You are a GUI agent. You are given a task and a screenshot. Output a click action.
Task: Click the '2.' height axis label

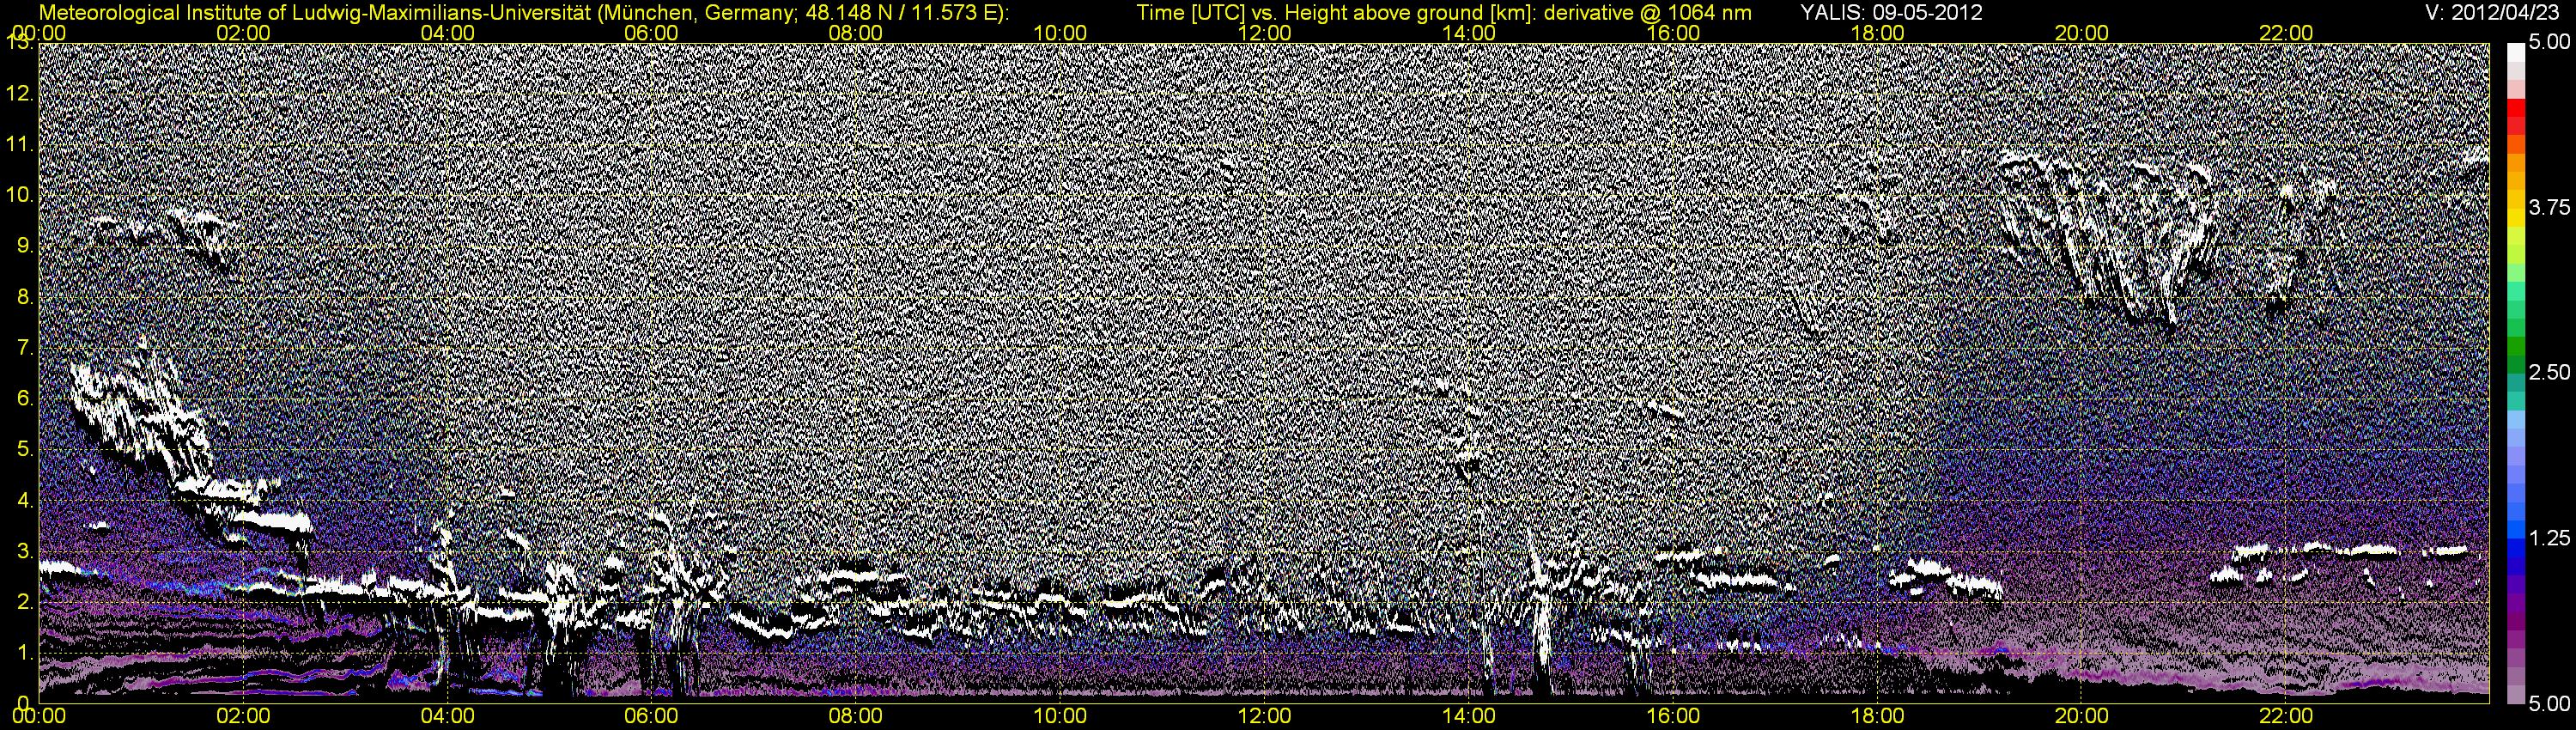25,601
